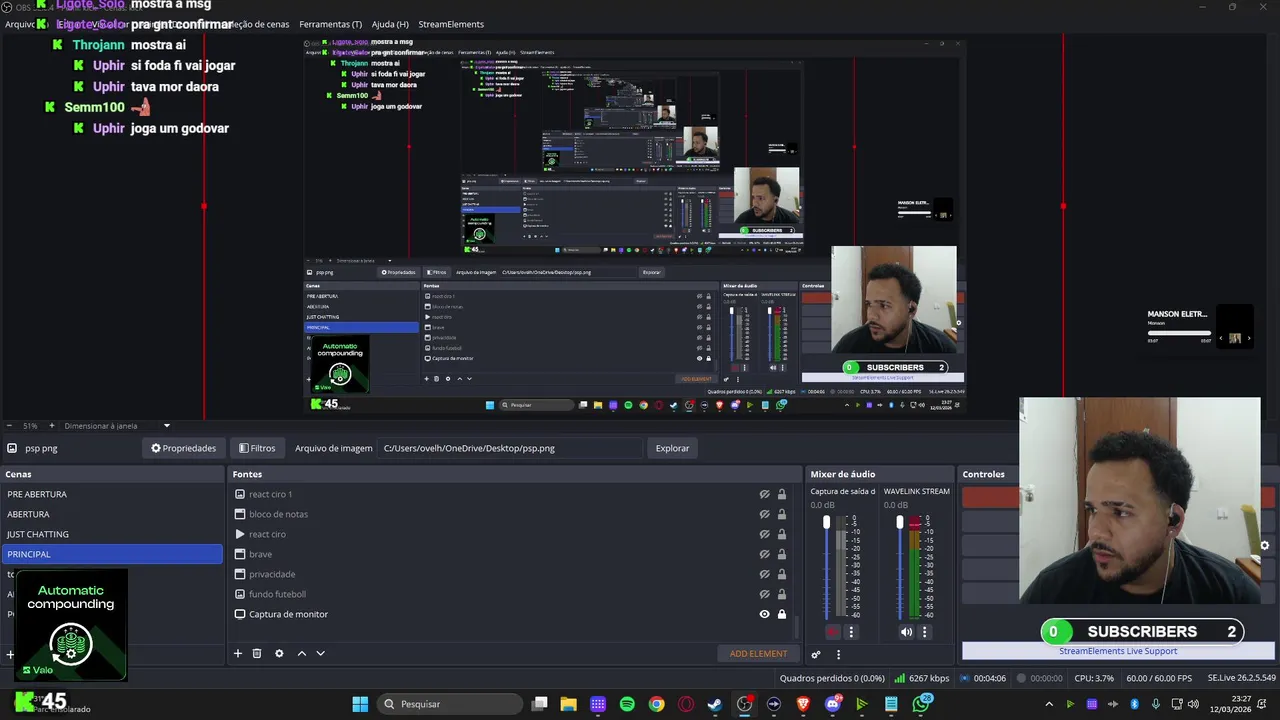Image resolution: width=1280 pixels, height=720 pixels.
Task: Select the ABERTURA scene
Action: click(112, 514)
